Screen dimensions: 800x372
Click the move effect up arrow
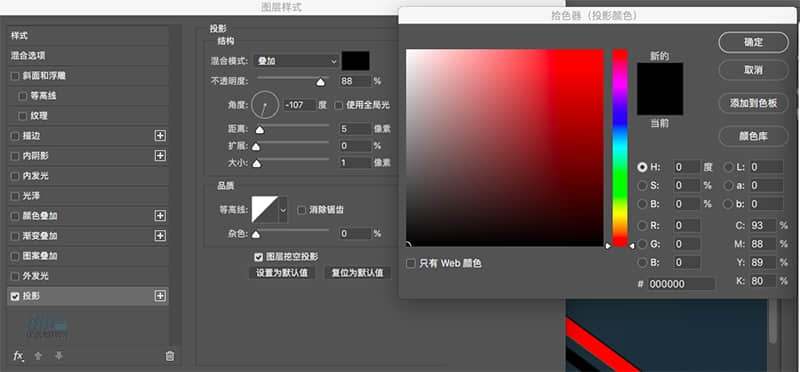pos(38,356)
